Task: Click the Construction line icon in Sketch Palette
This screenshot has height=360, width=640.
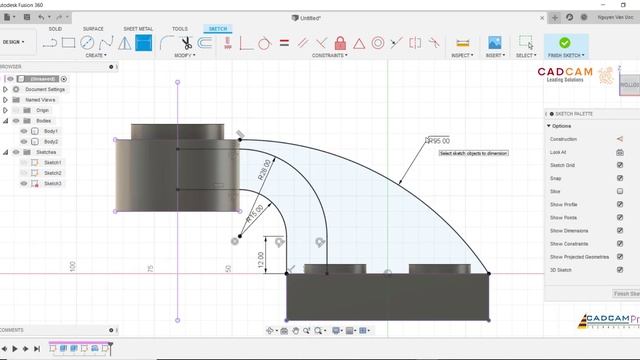Action: (620, 139)
